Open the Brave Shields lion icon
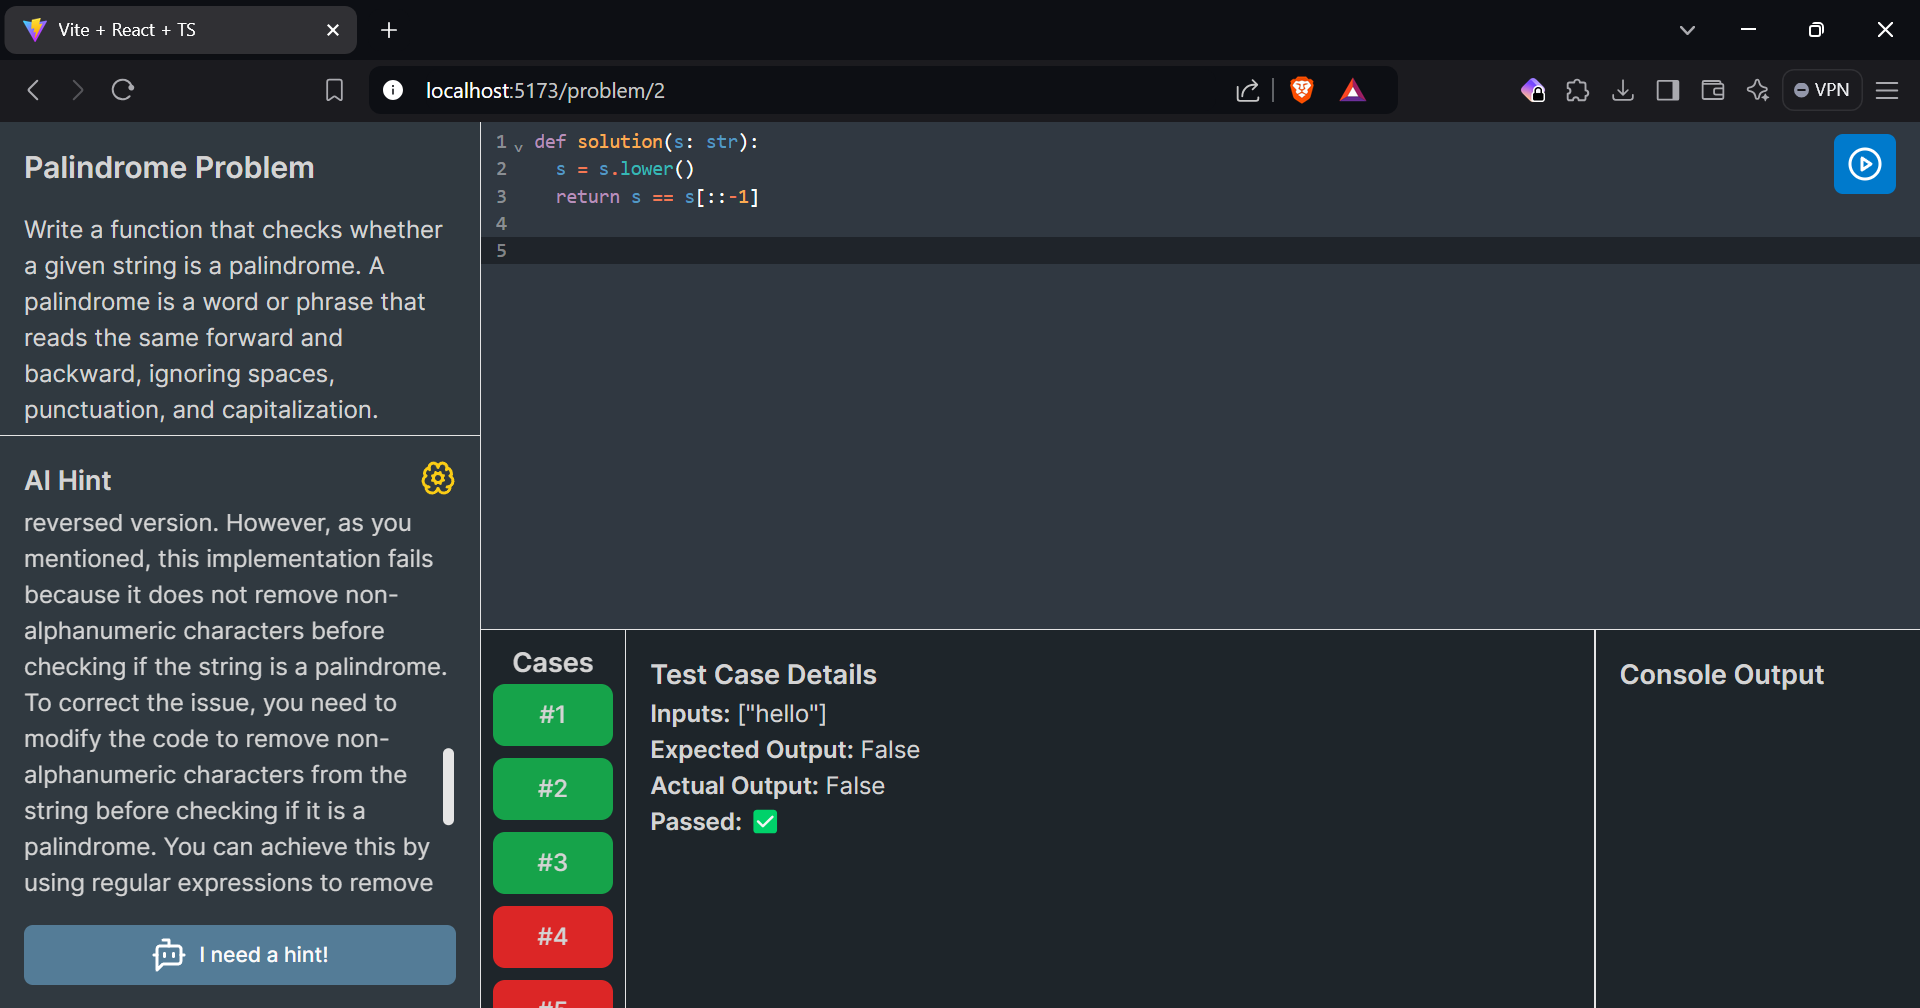This screenshot has height=1008, width=1920. pyautogui.click(x=1301, y=90)
